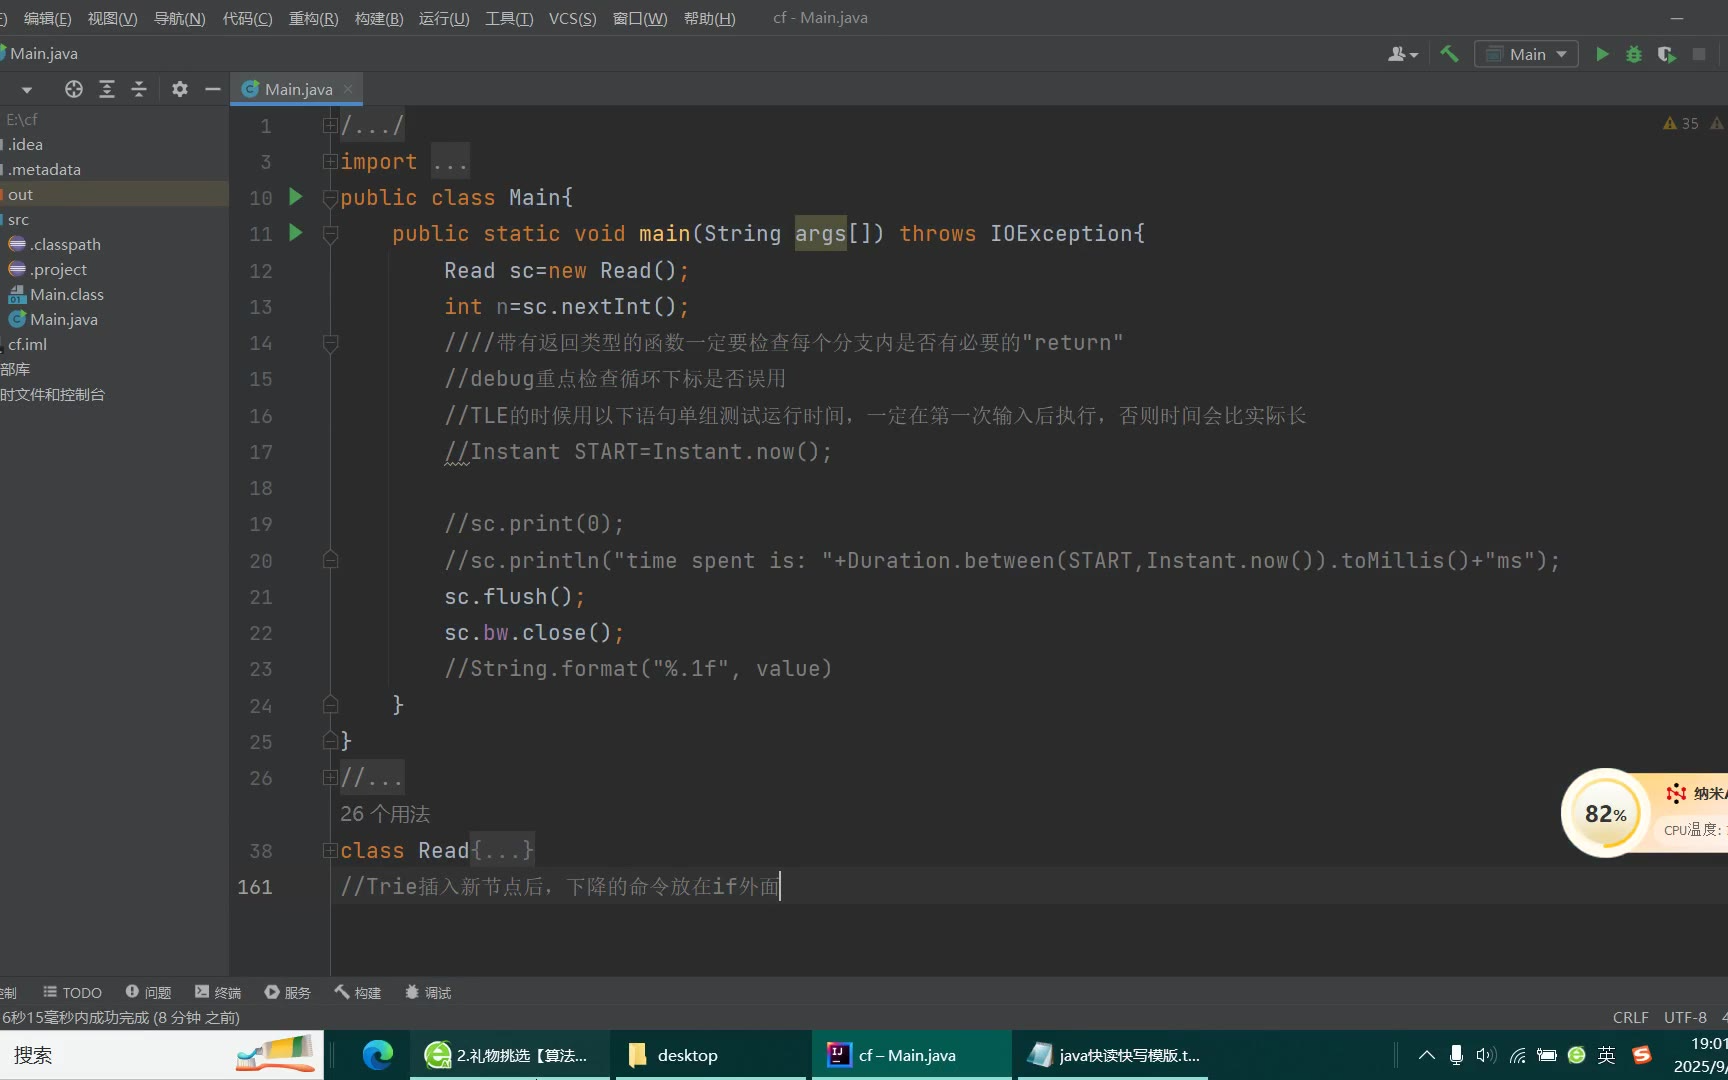Screen dimensions: 1728x1080
Task: Open the 调试 debug tool window
Action: click(x=428, y=992)
